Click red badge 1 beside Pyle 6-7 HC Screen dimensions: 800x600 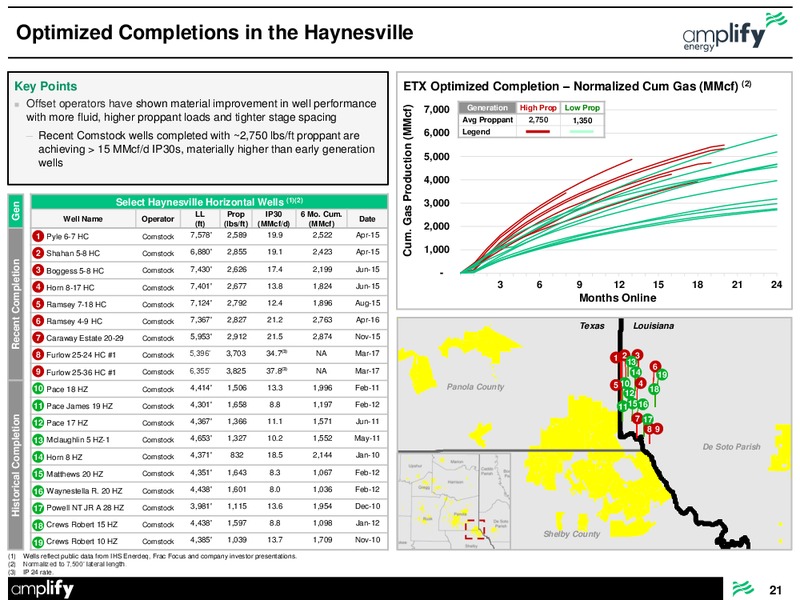38,236
